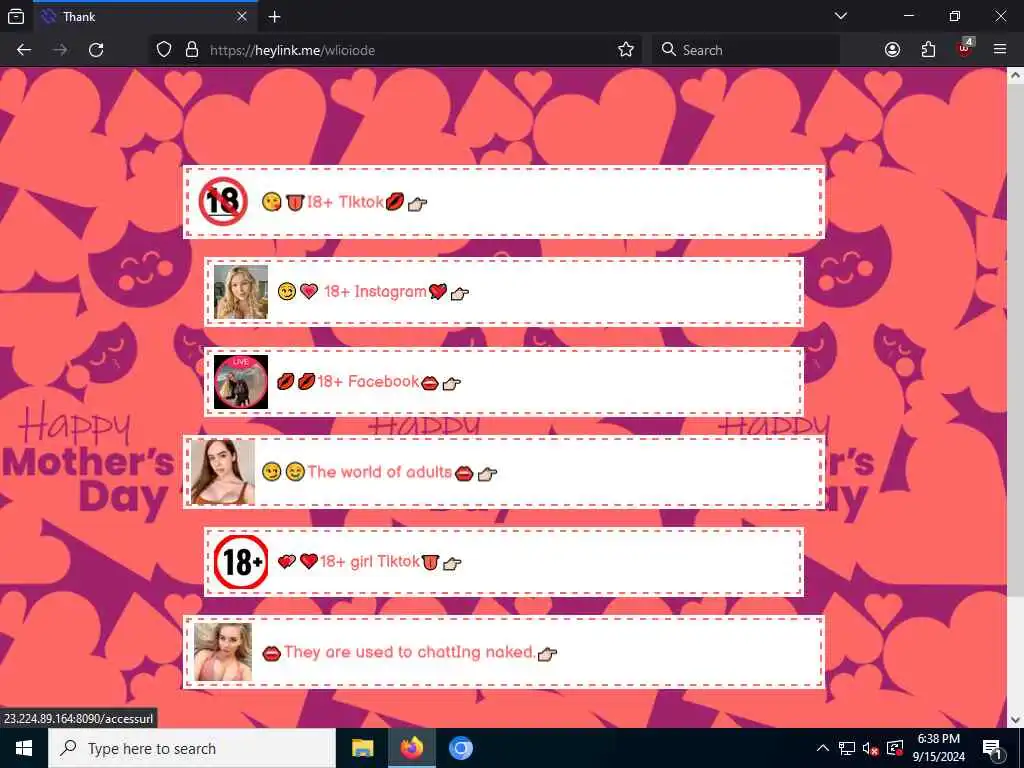Reload the page with refresh icon
Viewport: 1024px width, 768px height.
tap(96, 50)
